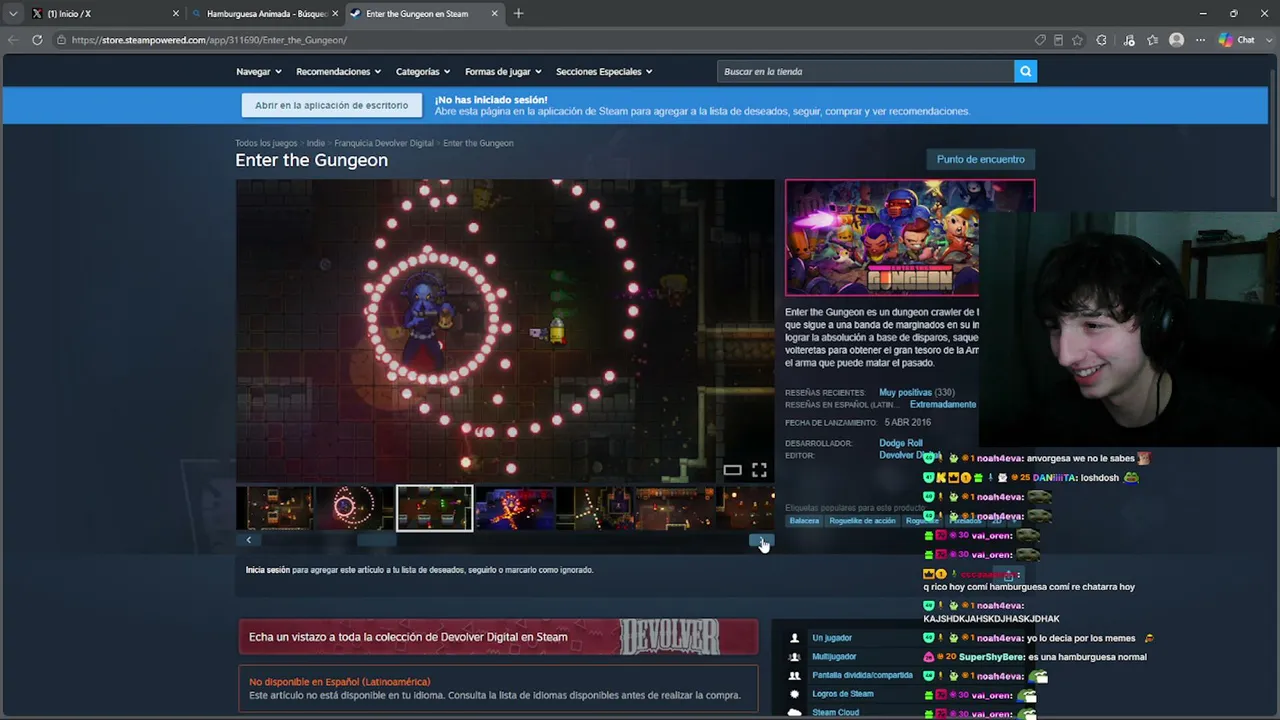Image resolution: width=1280 pixels, height=720 pixels.
Task: Click the Multijugador people icon
Action: [x=794, y=657]
